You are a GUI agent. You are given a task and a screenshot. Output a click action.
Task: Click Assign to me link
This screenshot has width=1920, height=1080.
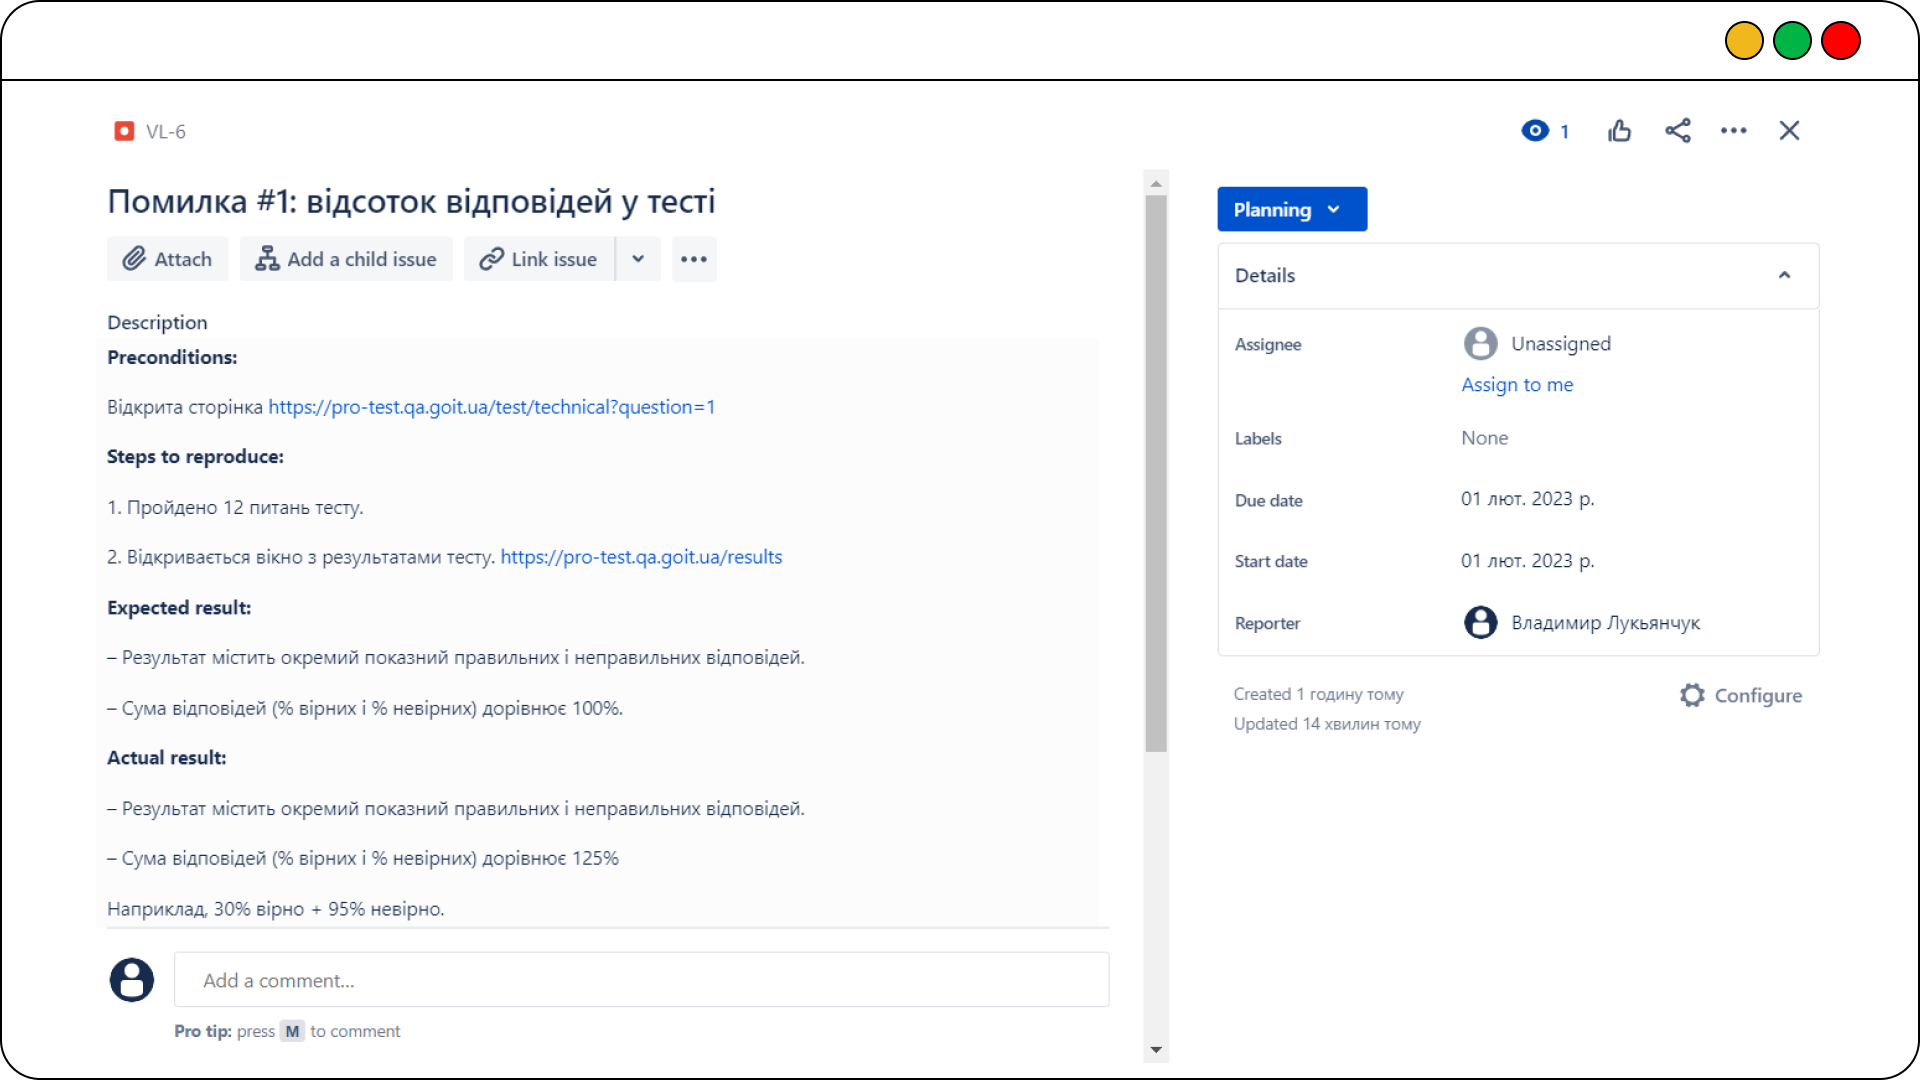[1517, 384]
